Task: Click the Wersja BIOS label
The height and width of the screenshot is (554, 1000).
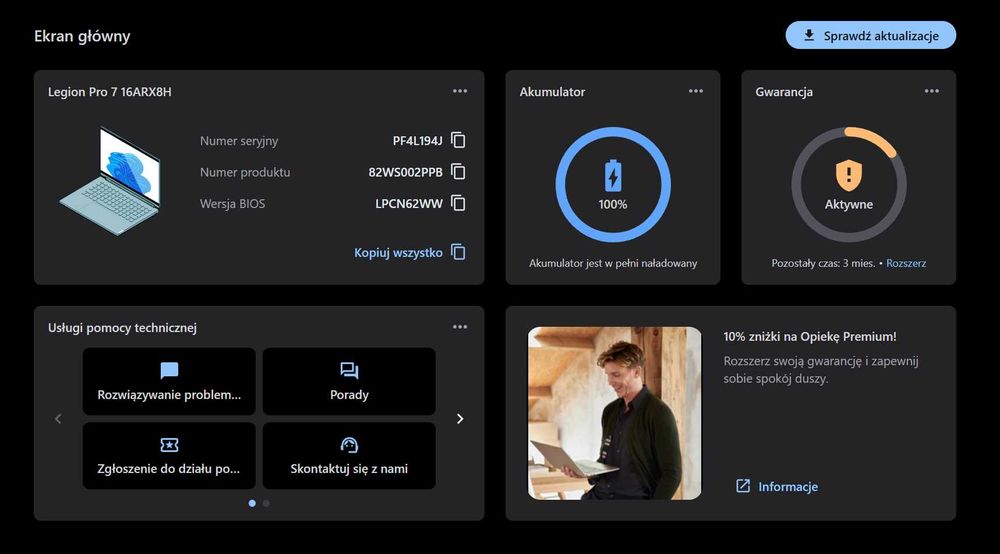Action: (232, 204)
